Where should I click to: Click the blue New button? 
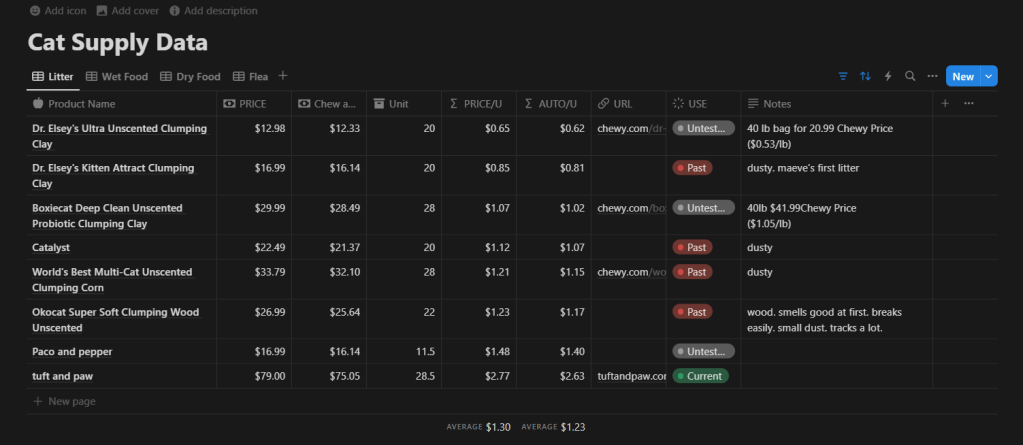[x=962, y=76]
